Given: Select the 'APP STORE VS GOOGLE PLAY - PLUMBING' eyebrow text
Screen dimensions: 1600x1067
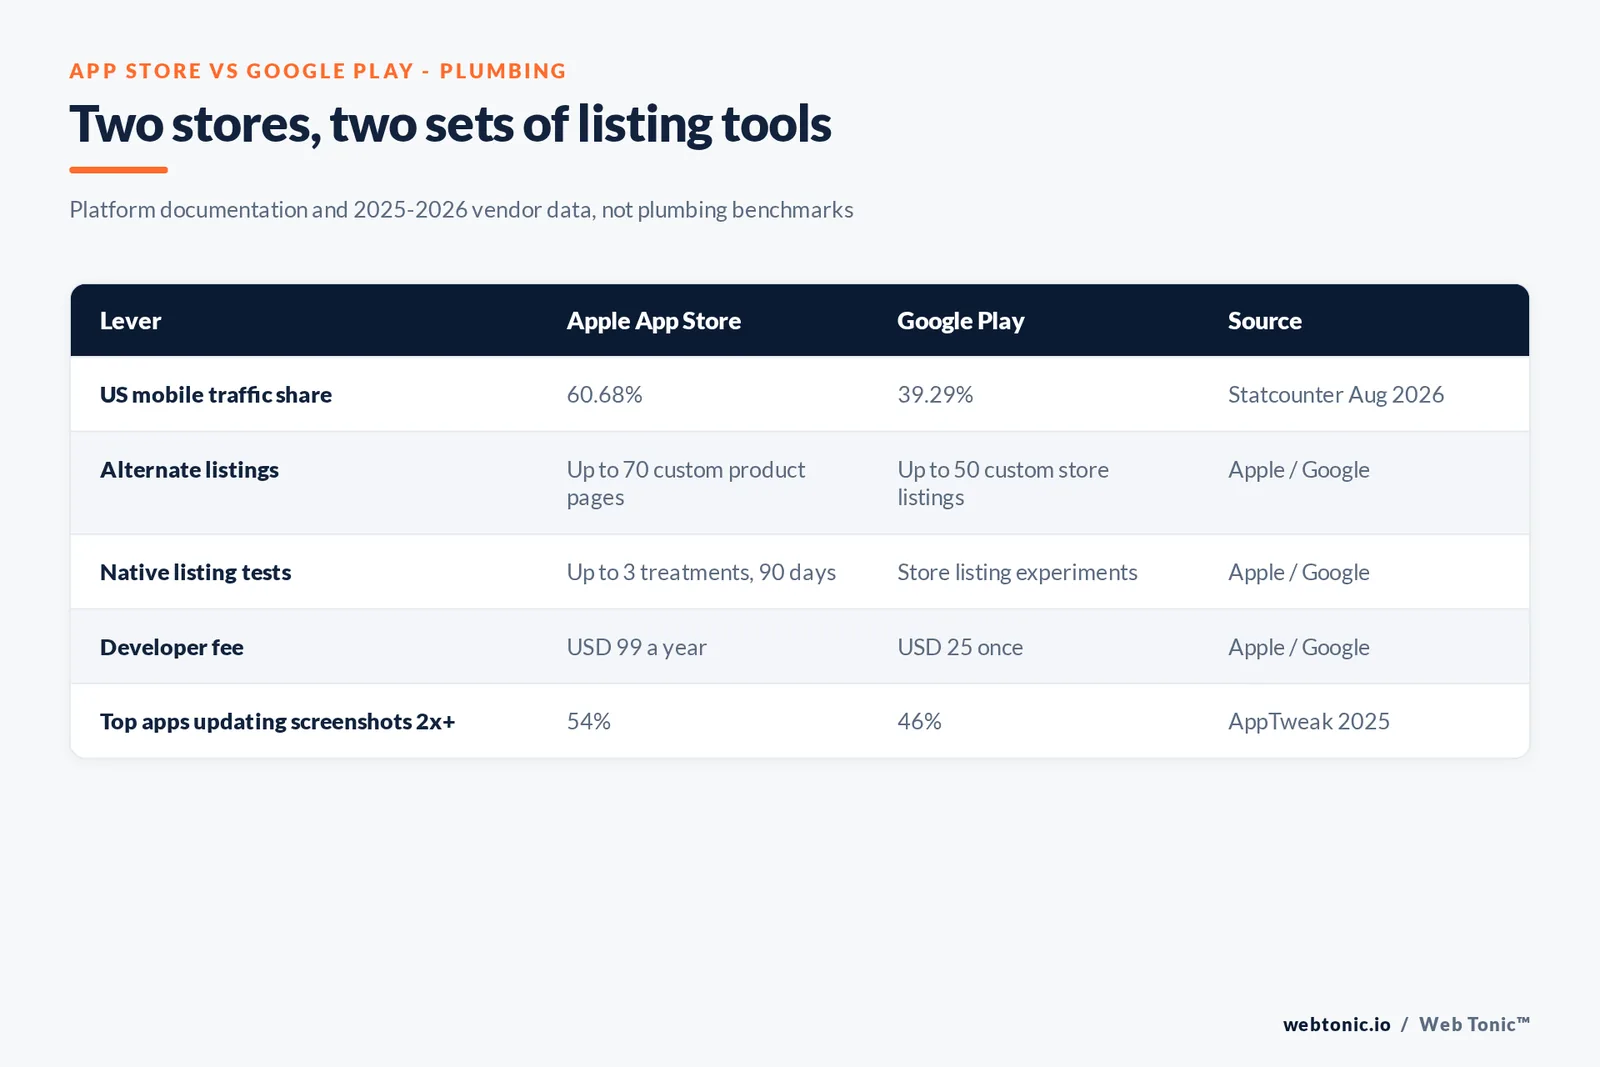Looking at the screenshot, I should coord(318,71).
